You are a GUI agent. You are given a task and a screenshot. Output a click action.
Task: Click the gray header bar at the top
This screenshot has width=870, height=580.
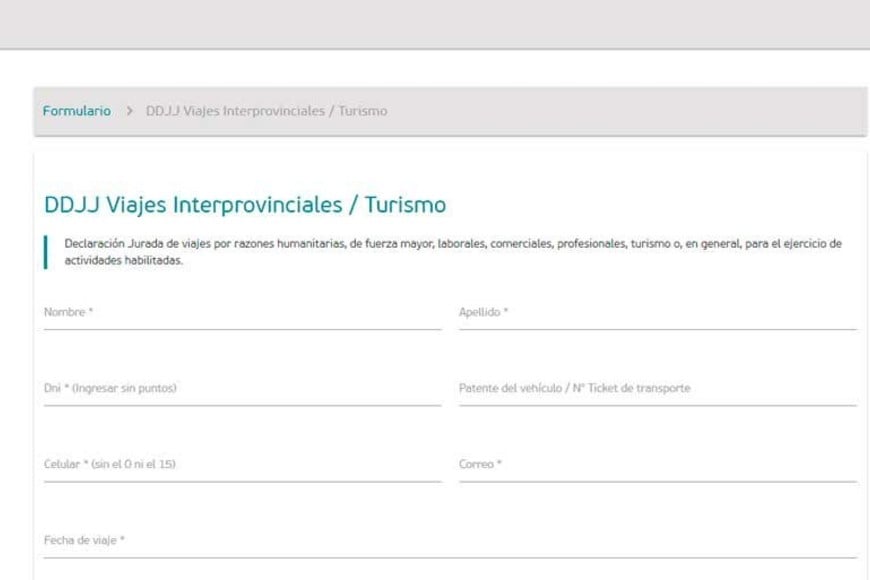(x=435, y=24)
